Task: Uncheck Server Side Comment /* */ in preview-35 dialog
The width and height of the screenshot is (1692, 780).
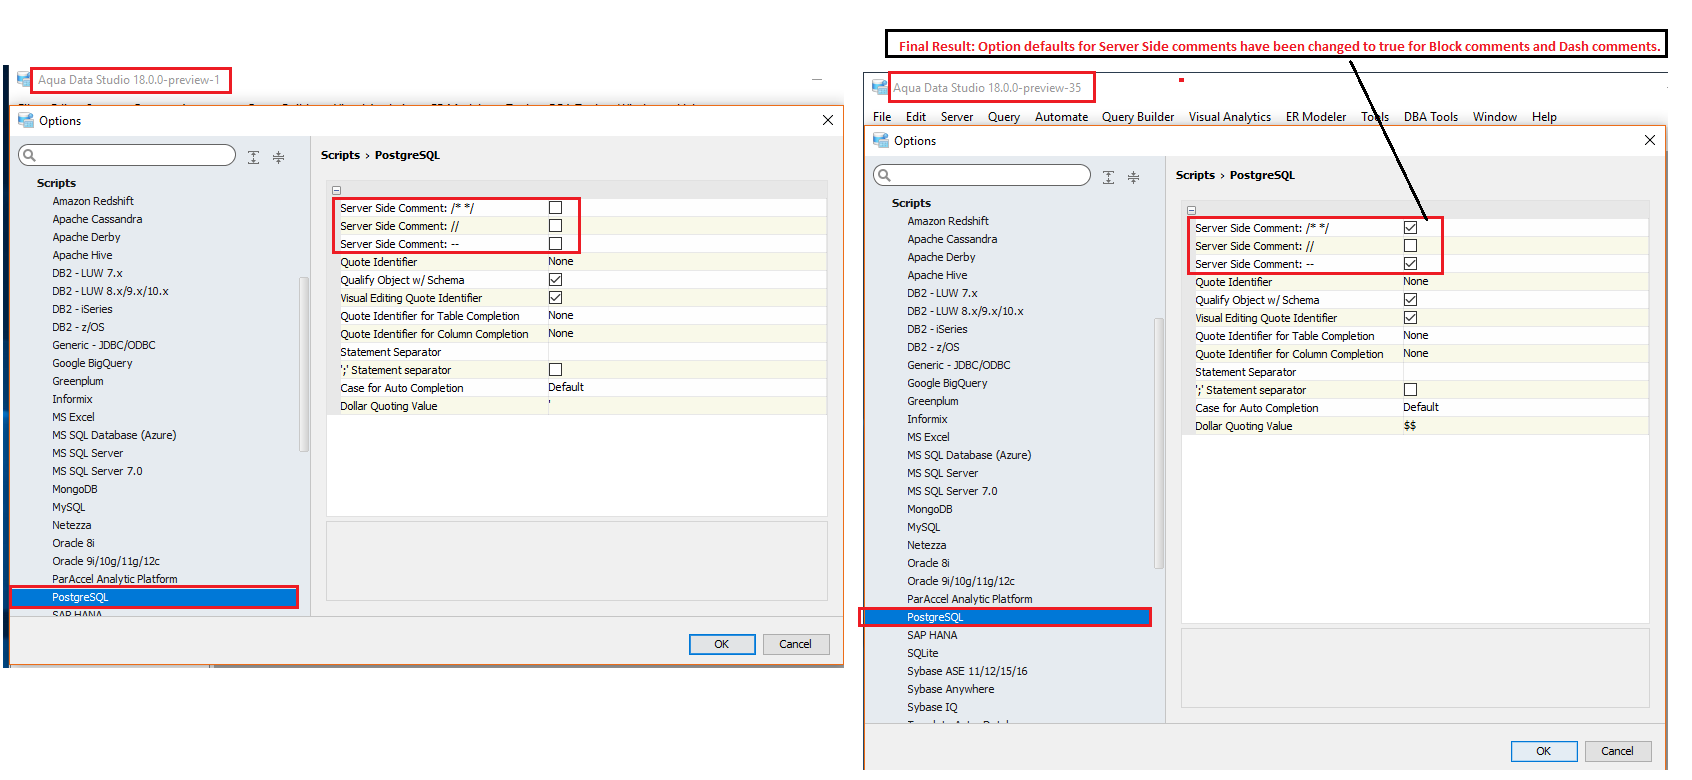Action: (x=1410, y=228)
